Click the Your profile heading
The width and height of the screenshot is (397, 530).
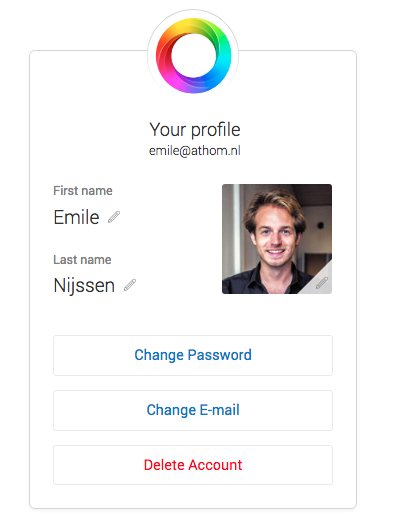coord(195,130)
